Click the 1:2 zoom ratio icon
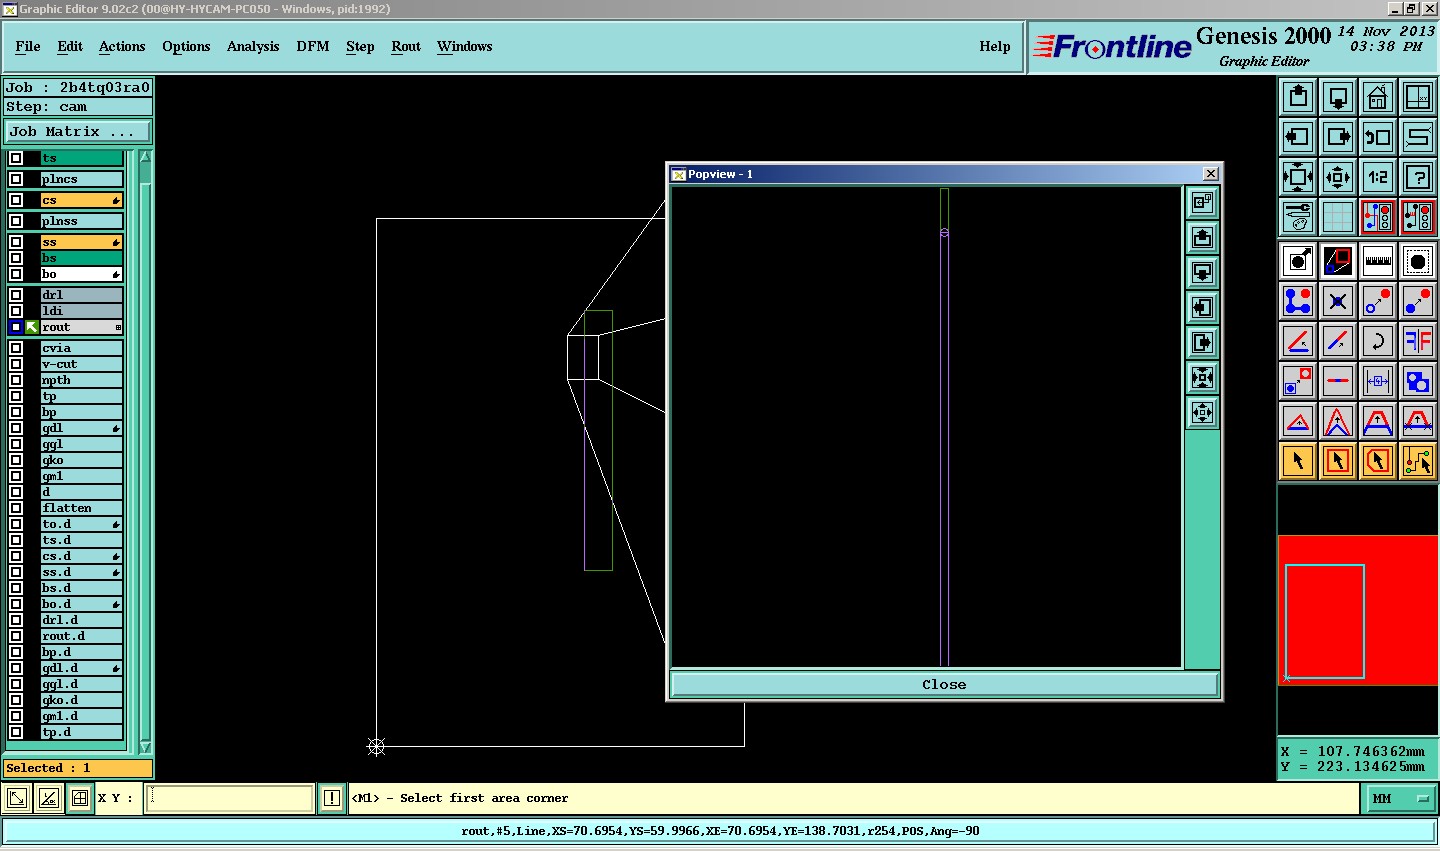This screenshot has width=1440, height=851. click(1378, 177)
